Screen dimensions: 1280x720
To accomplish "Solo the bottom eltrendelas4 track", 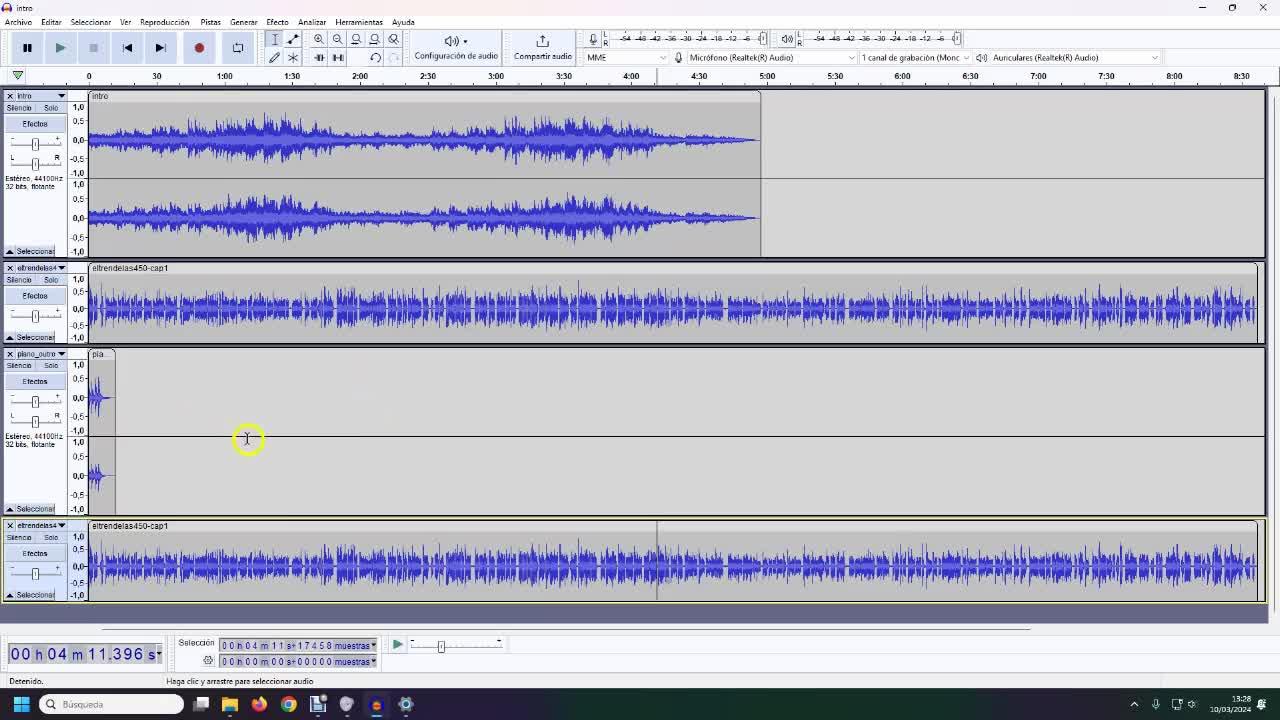I will (50, 538).
